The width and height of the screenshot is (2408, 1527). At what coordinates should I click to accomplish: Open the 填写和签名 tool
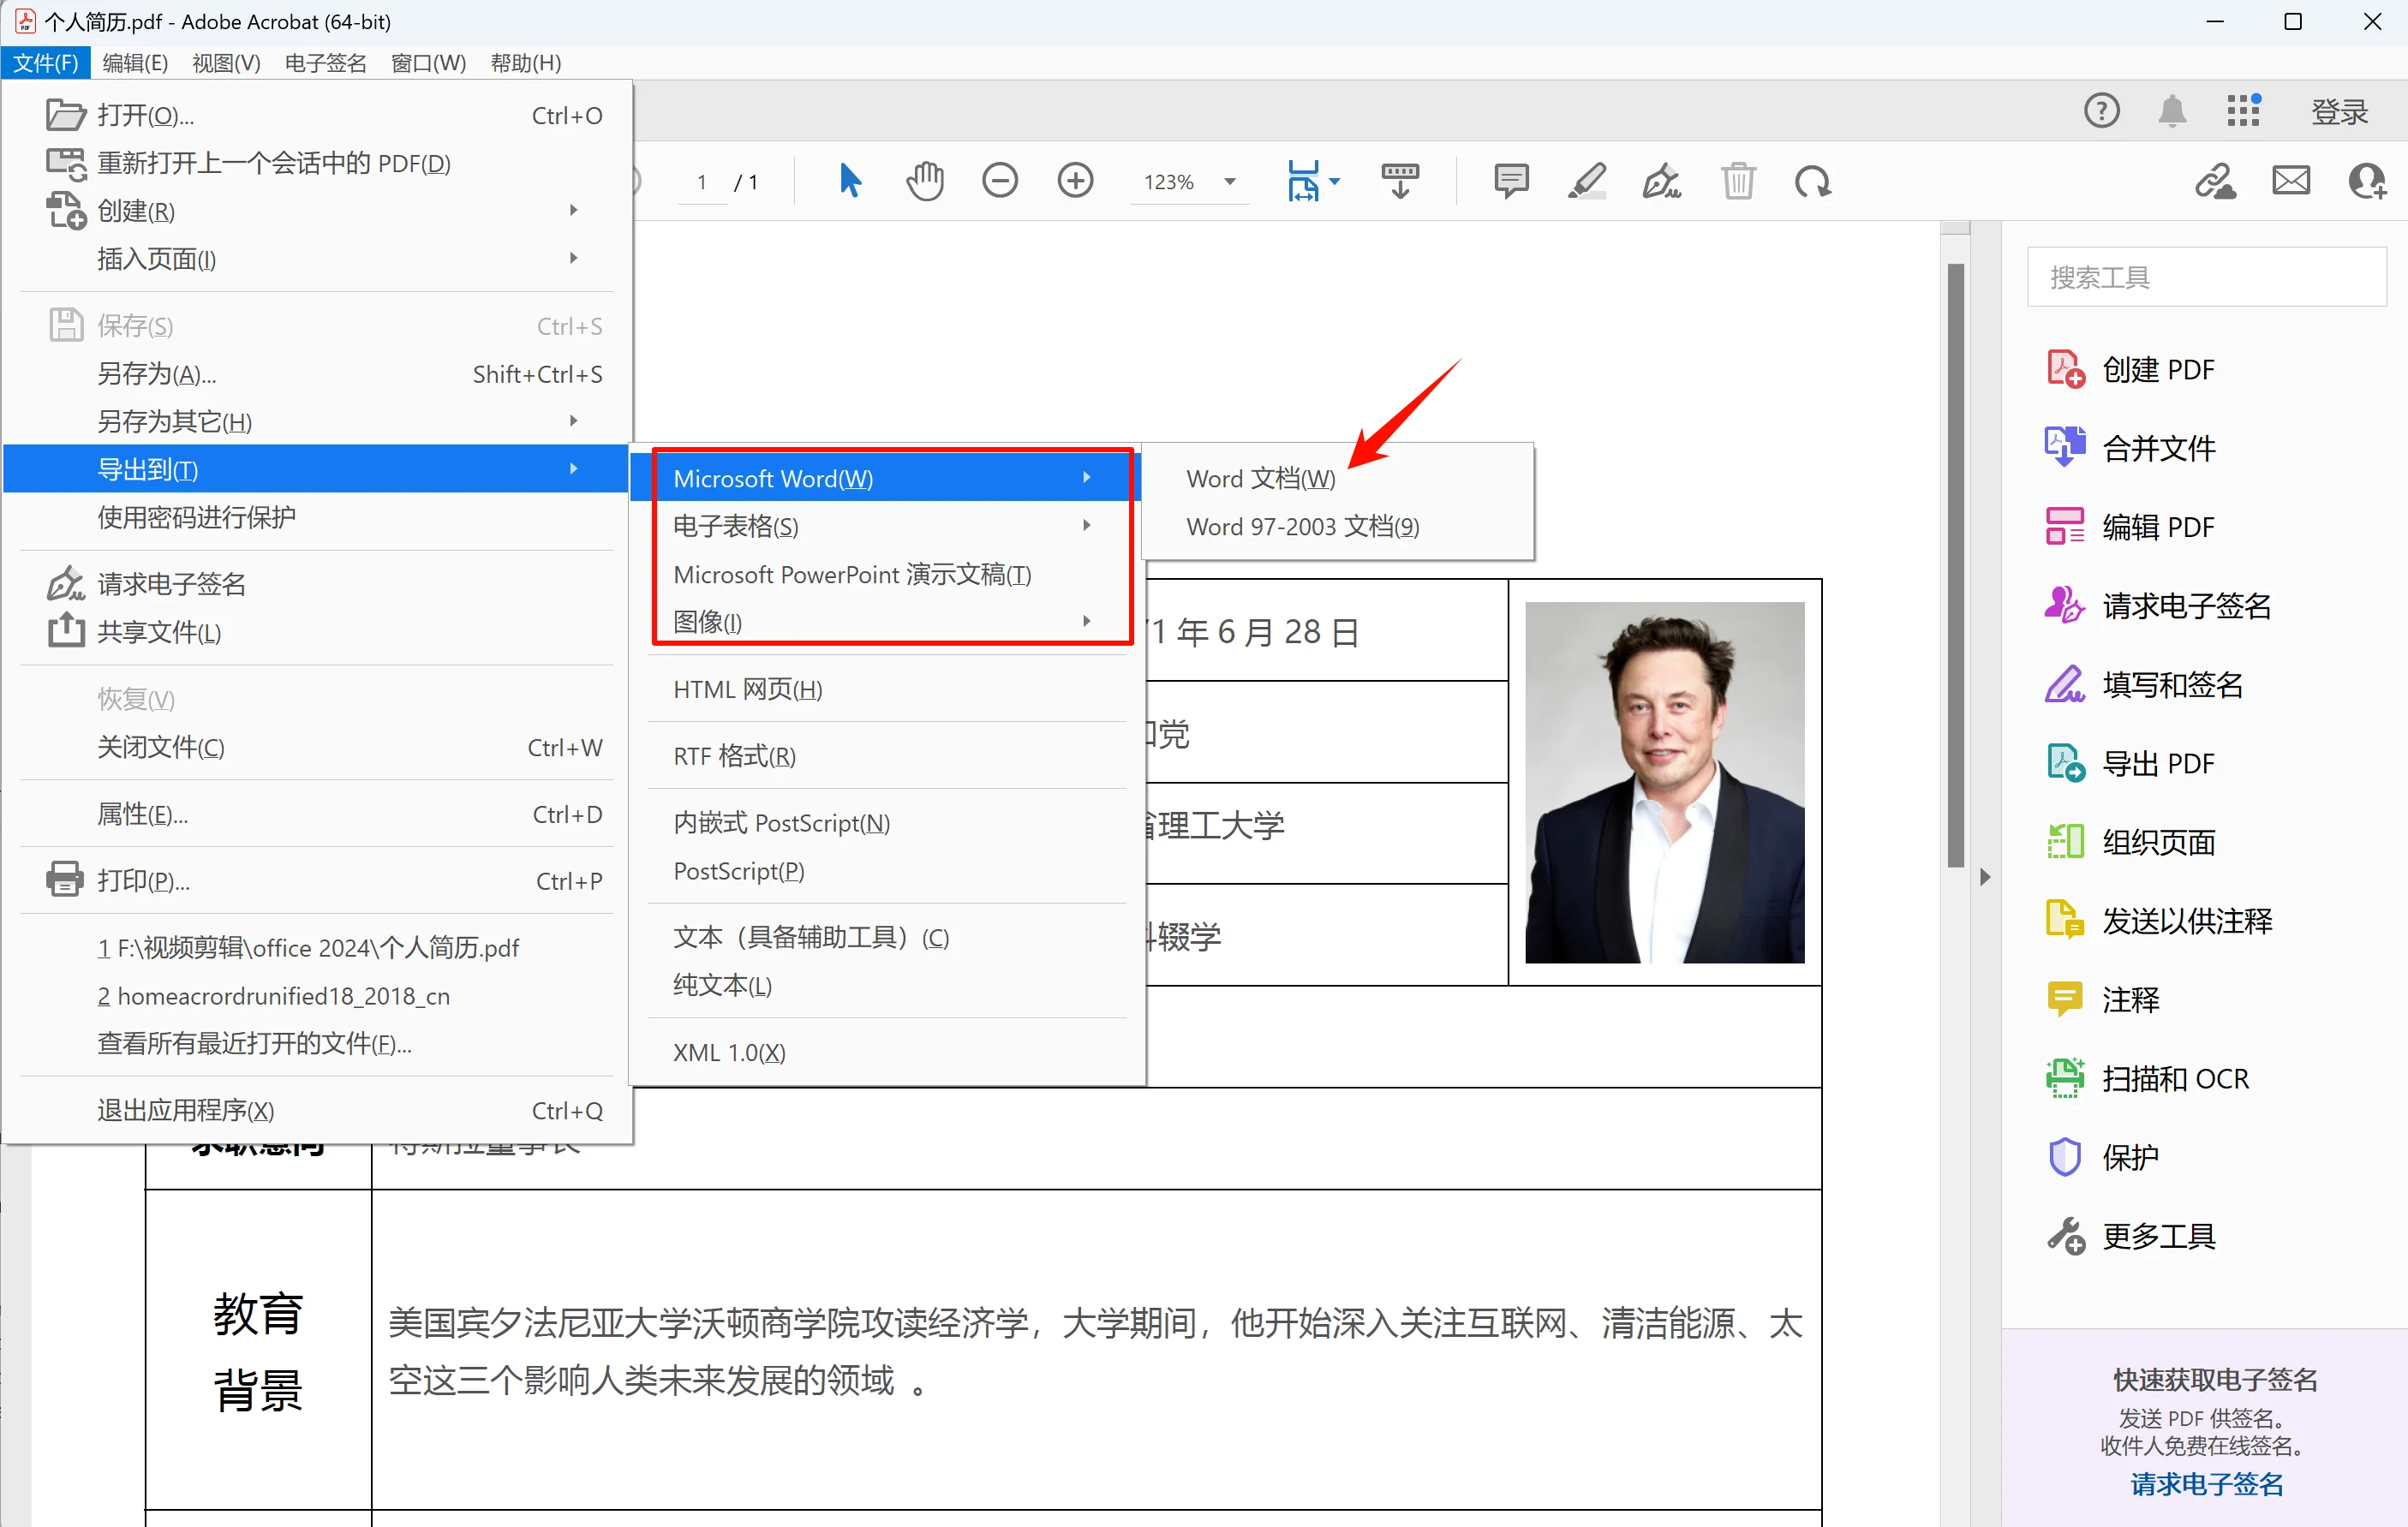click(2144, 685)
